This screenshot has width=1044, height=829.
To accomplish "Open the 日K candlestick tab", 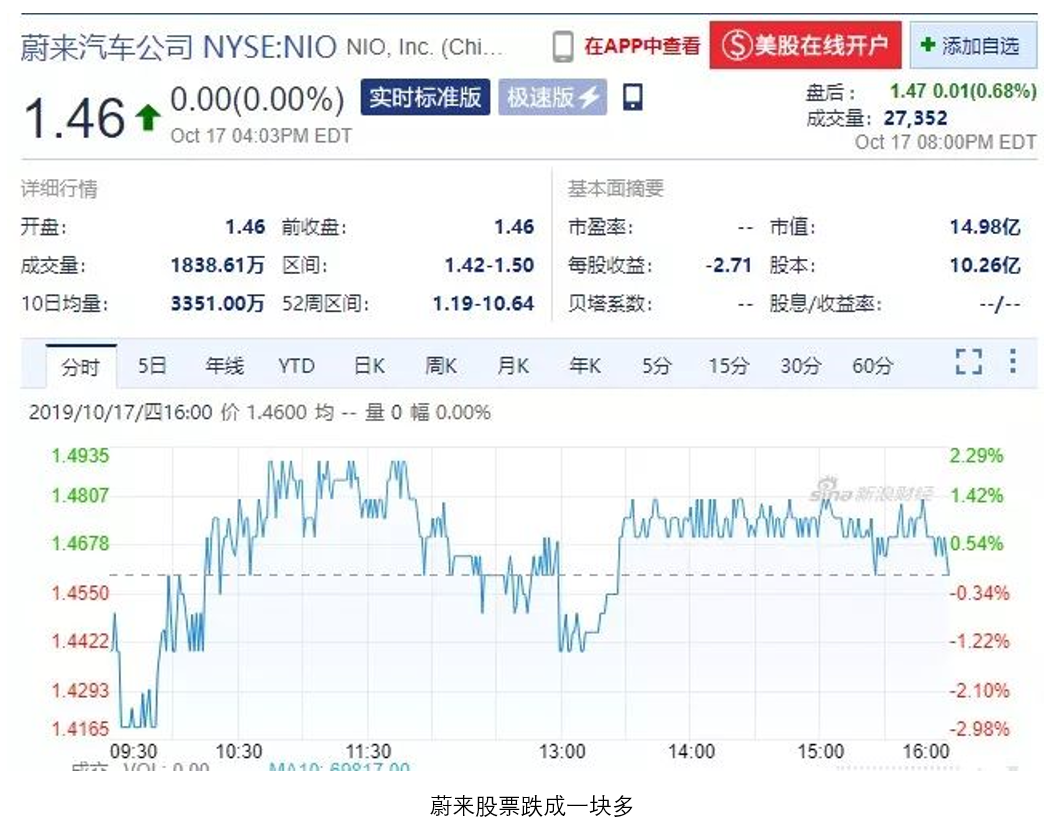I will point(369,366).
